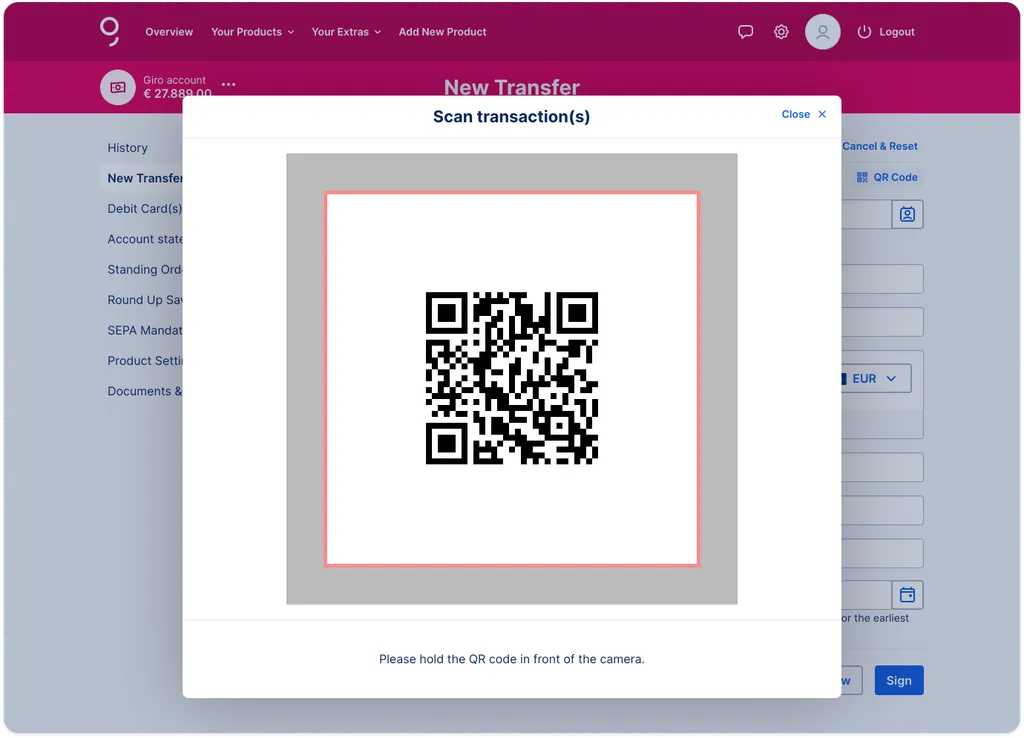Click the 'New Transfer' page heading

pos(511,87)
